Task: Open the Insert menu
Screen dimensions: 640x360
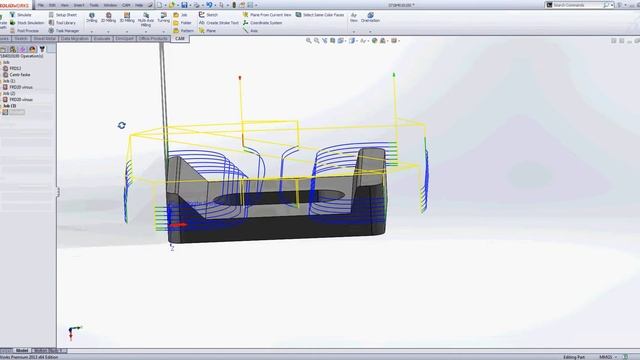Action: point(79,5)
